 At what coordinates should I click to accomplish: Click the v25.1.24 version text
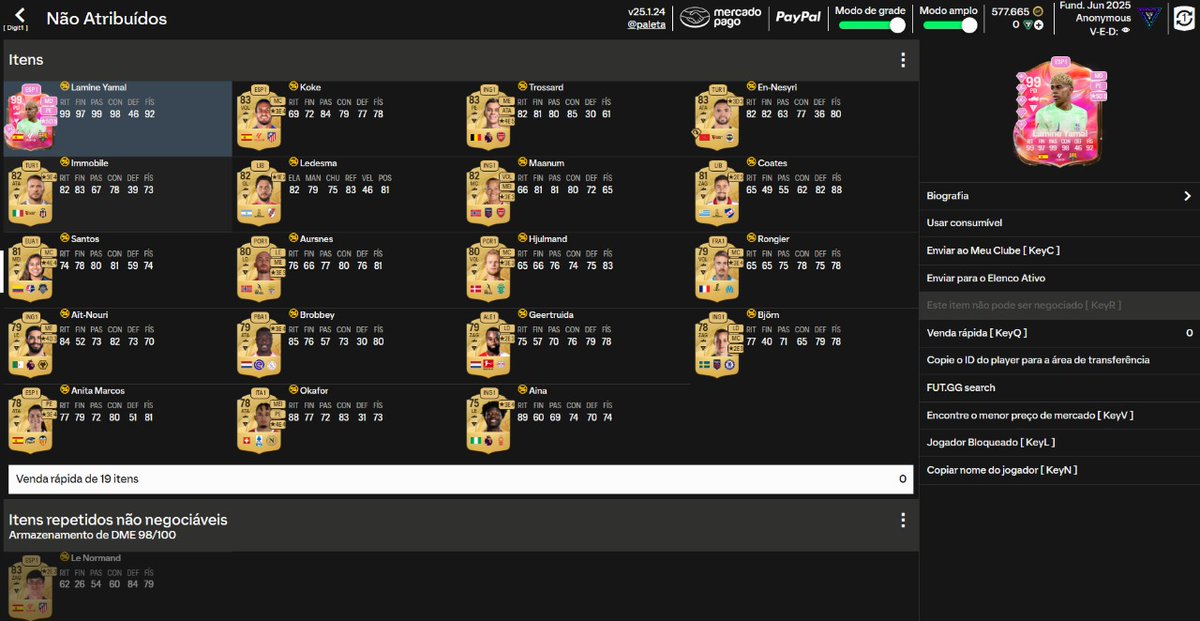coord(647,12)
